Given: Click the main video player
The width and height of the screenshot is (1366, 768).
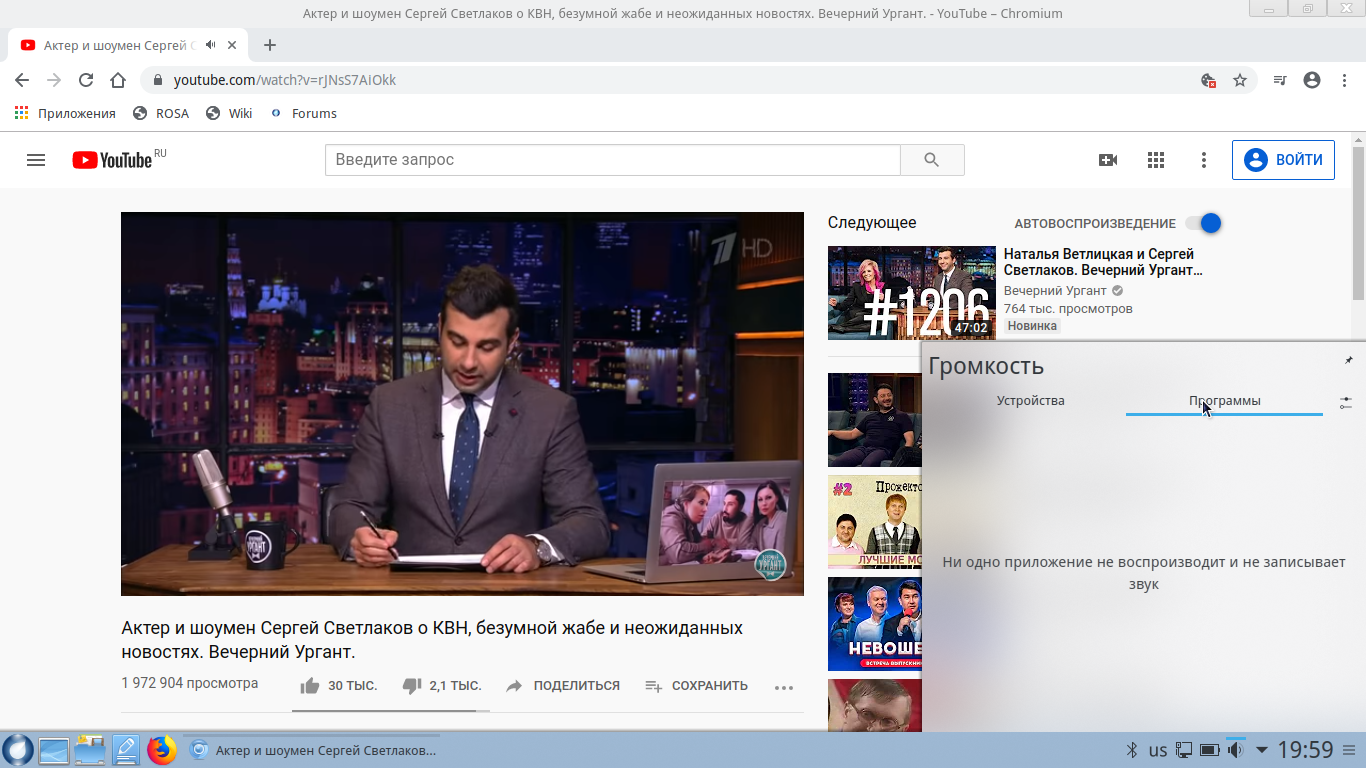Looking at the screenshot, I should click(x=462, y=404).
